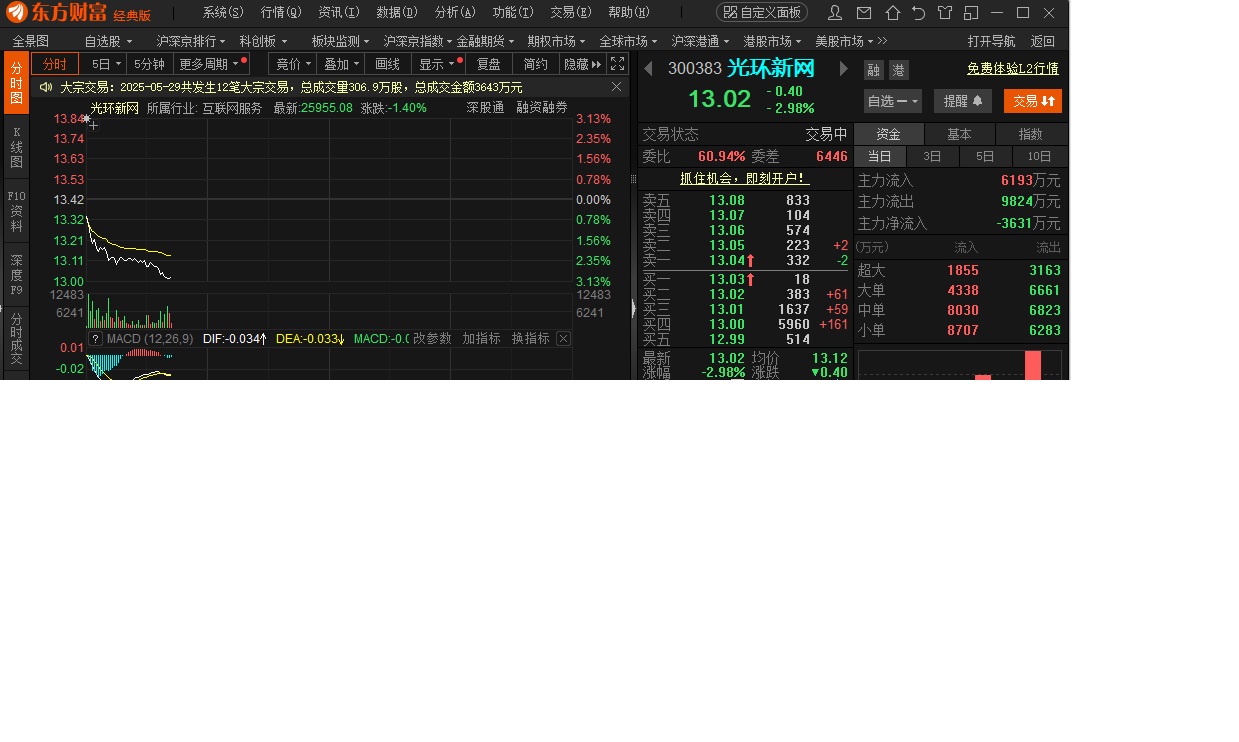1239x742 pixels.
Task: Open 板块监测 menu dropdown
Action: click(x=341, y=41)
